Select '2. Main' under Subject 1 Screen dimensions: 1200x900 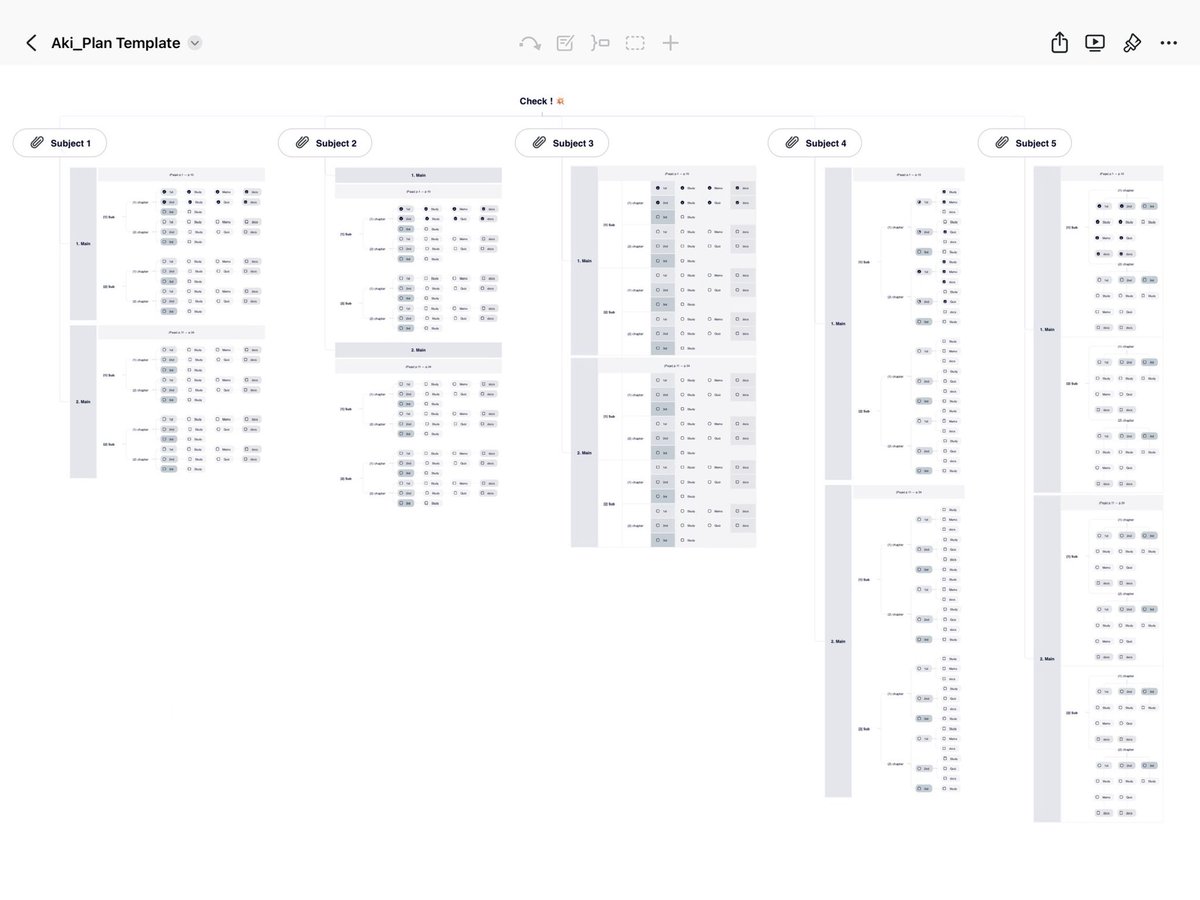83,402
